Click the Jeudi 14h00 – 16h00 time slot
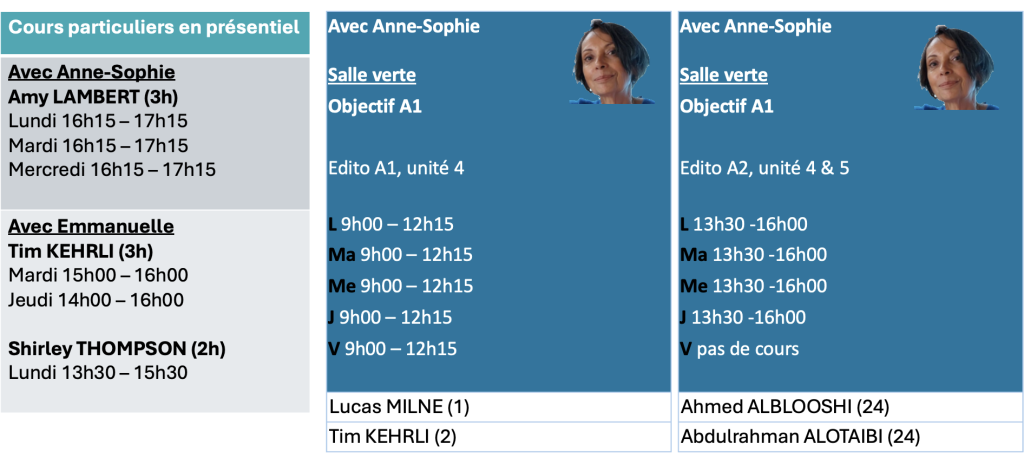 coord(96,300)
